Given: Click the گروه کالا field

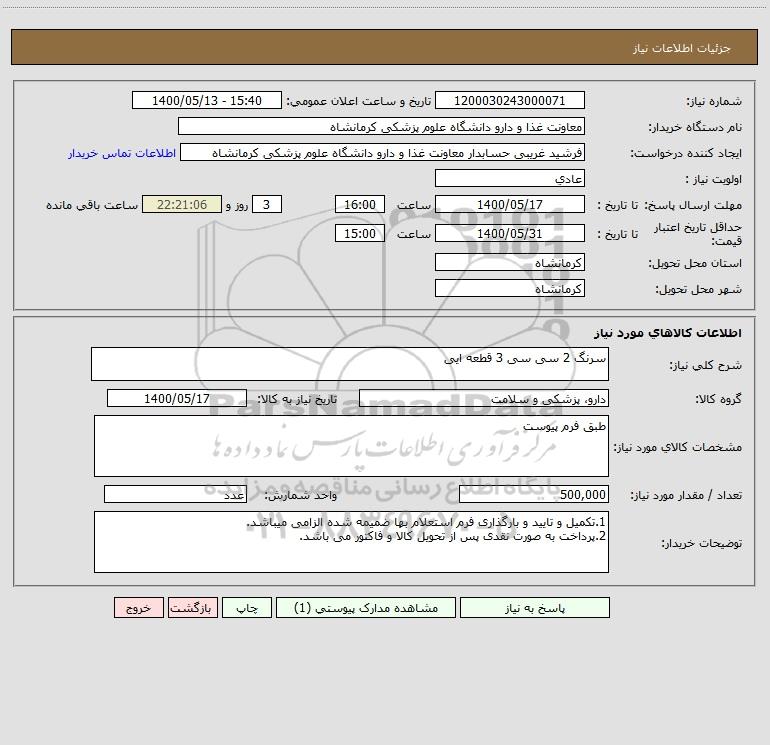Looking at the screenshot, I should coord(484,398).
